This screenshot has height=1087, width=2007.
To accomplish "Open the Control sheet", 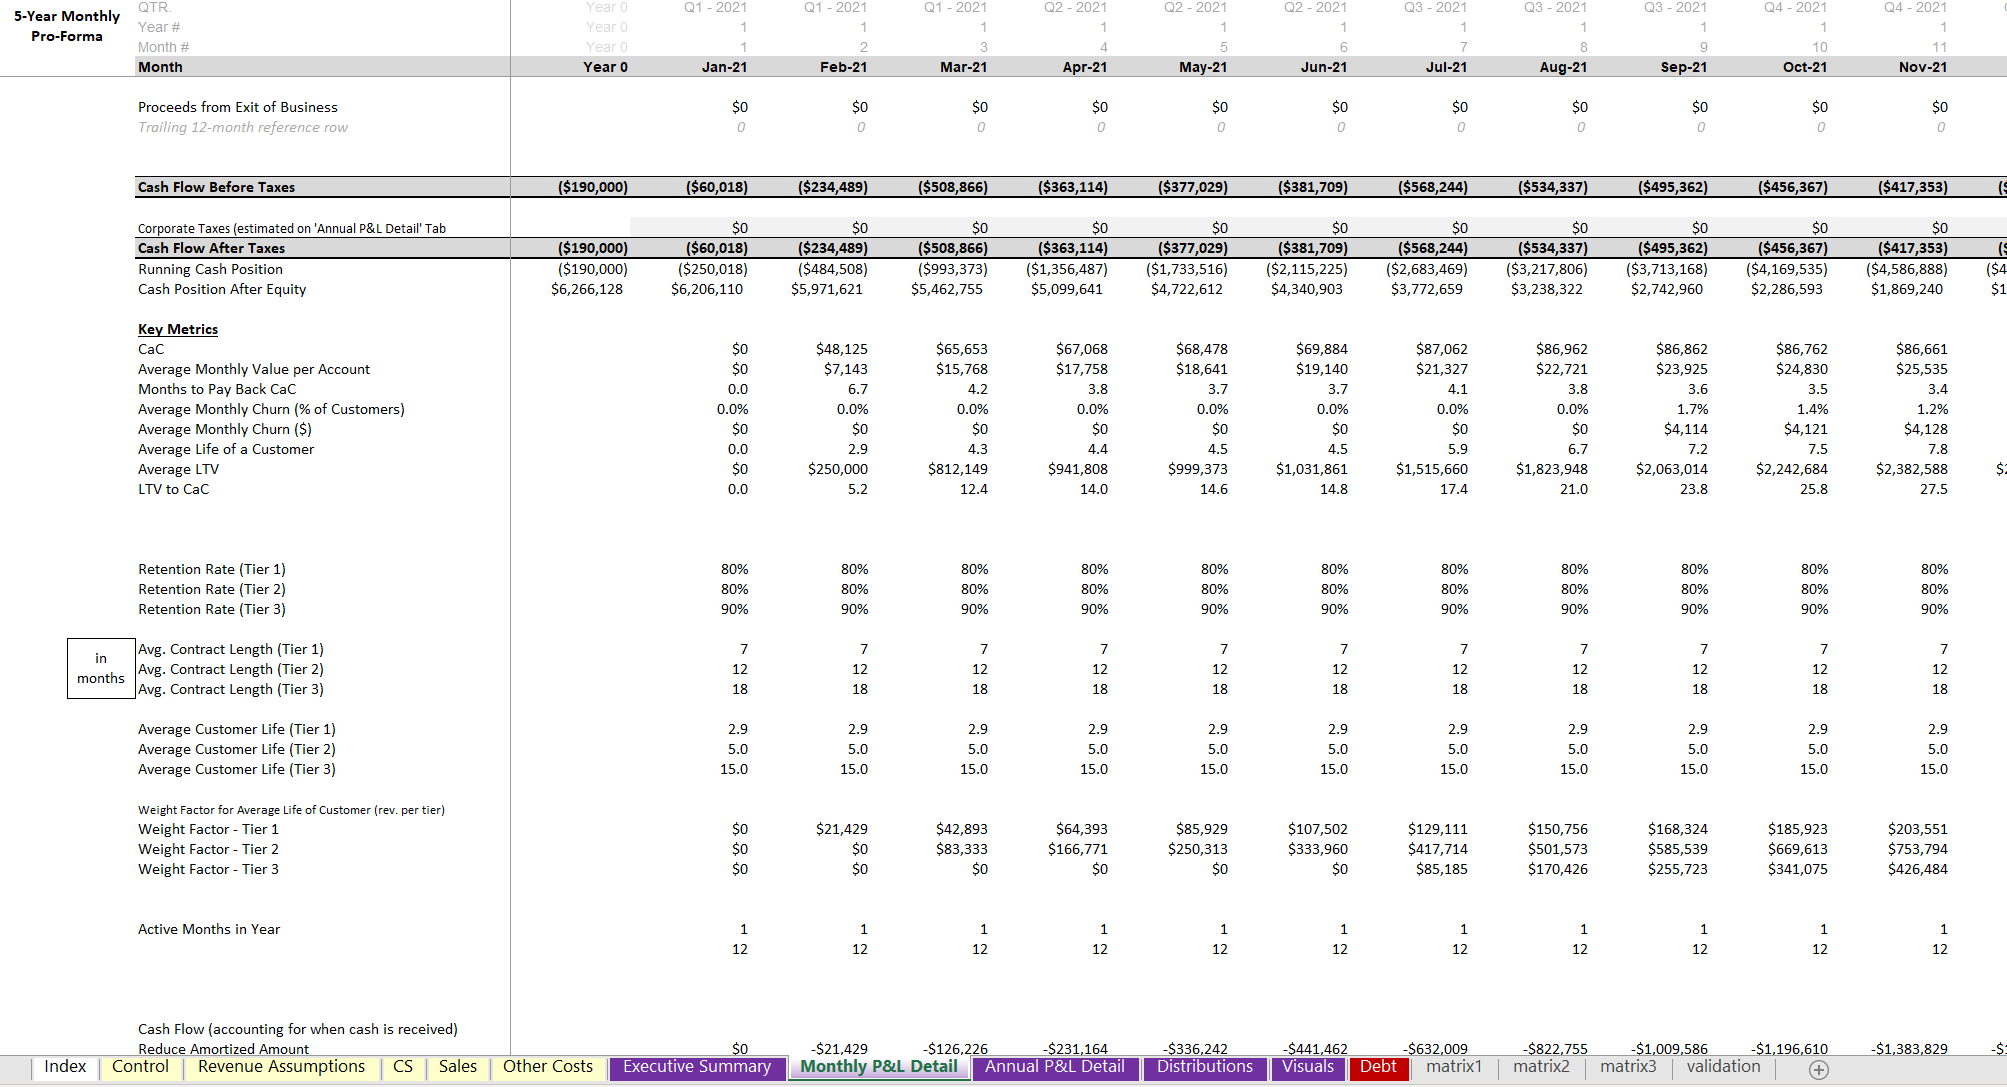I will tap(140, 1067).
